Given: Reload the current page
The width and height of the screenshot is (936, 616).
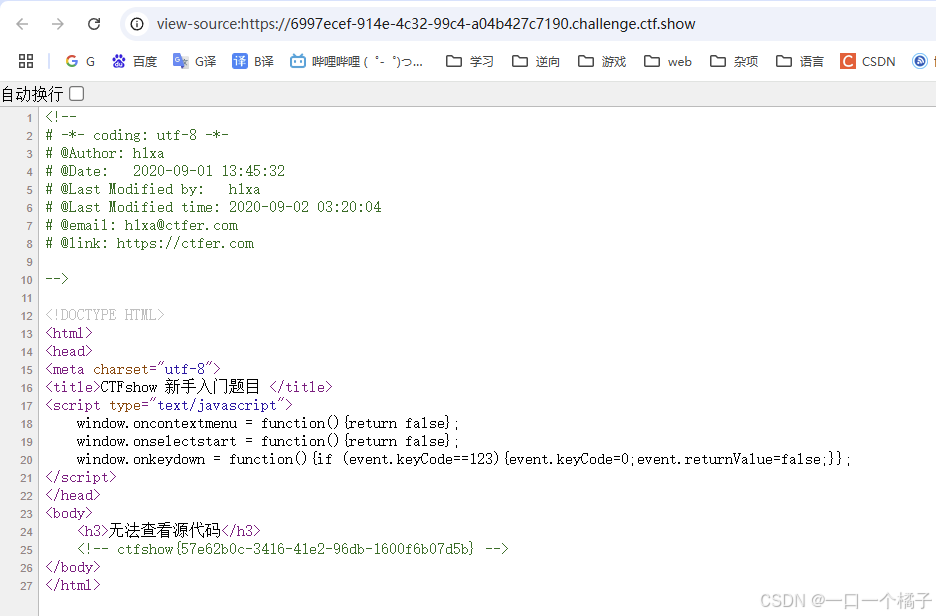Looking at the screenshot, I should click(x=94, y=24).
